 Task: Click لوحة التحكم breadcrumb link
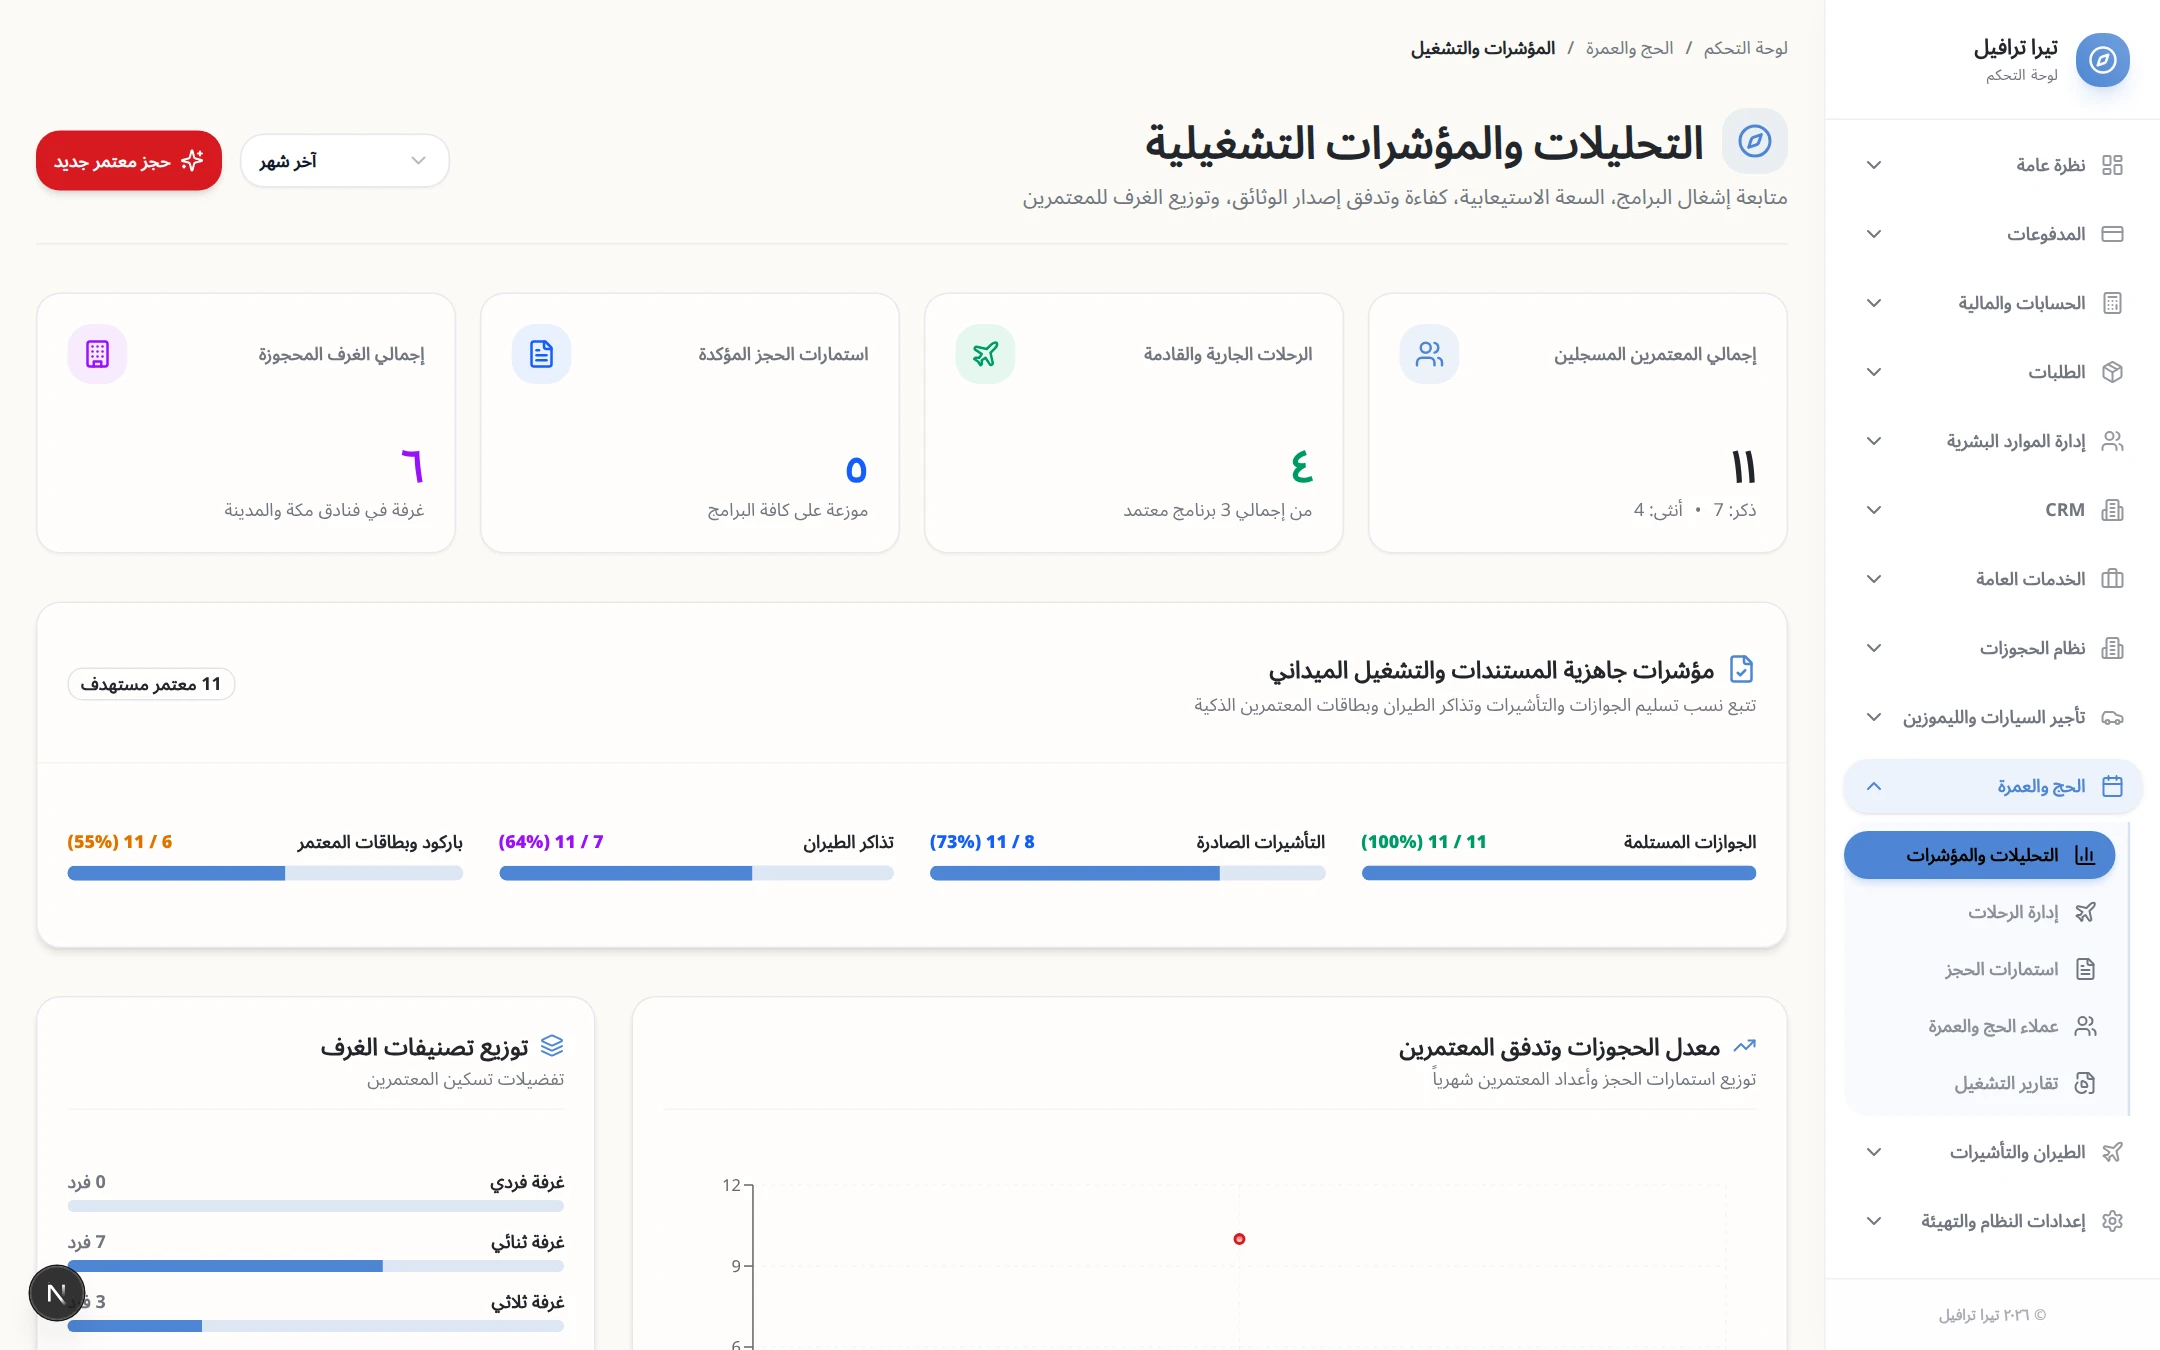[1746, 48]
